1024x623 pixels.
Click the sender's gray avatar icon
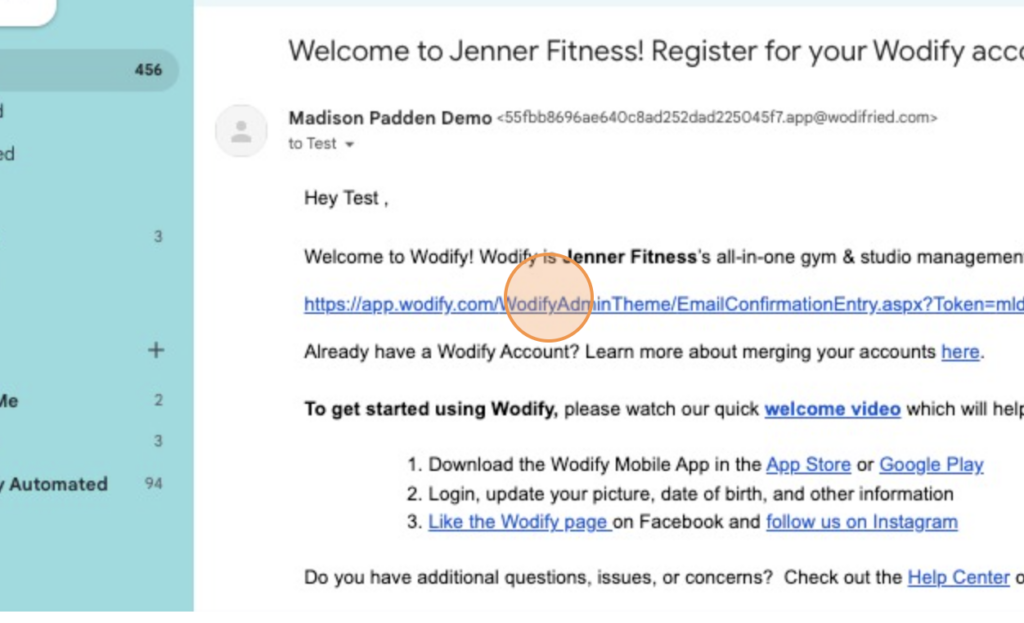tap(241, 131)
